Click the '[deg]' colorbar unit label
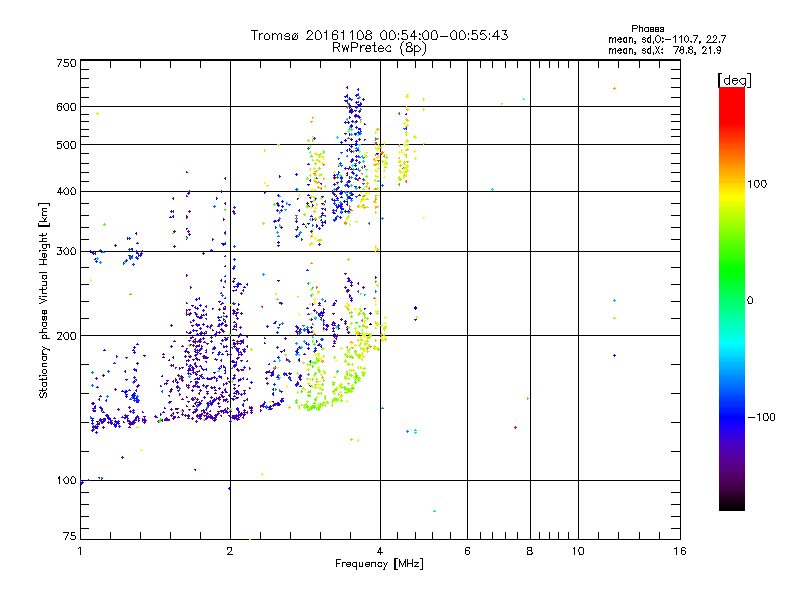Screen dimensions: 800x600 [734, 80]
